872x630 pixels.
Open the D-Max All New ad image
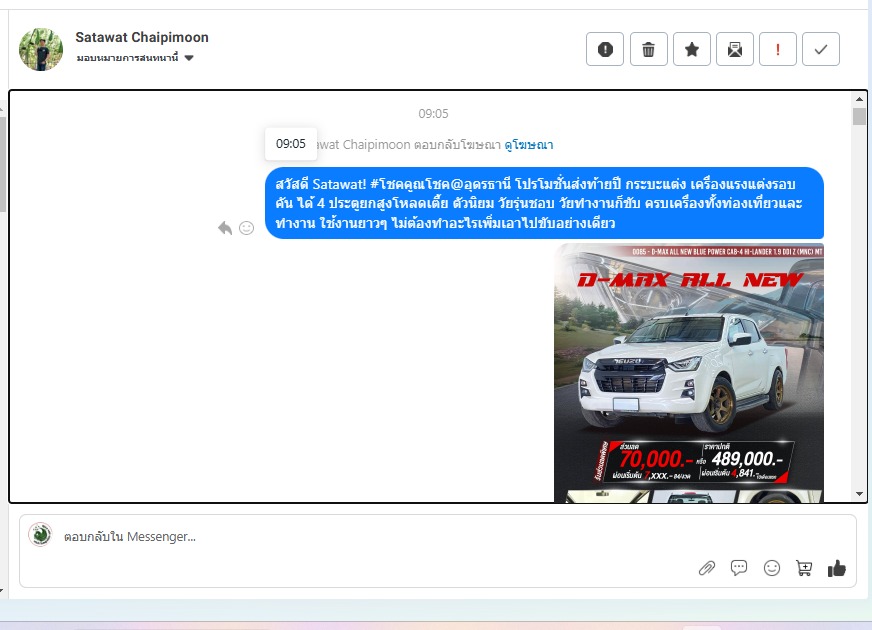point(689,372)
